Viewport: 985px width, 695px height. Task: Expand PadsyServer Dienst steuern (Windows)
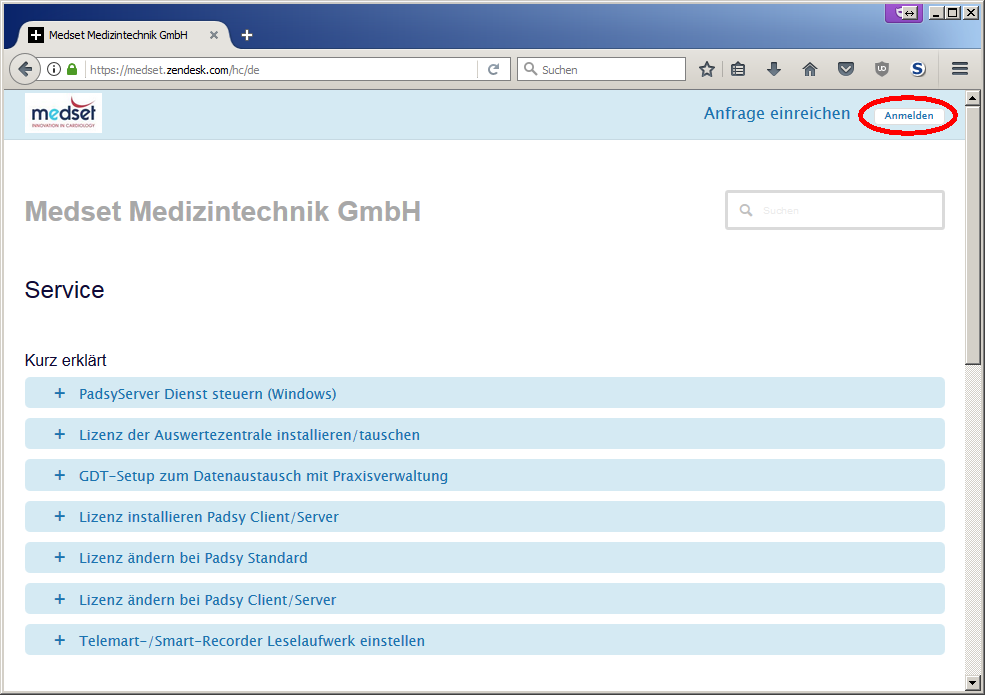[207, 394]
